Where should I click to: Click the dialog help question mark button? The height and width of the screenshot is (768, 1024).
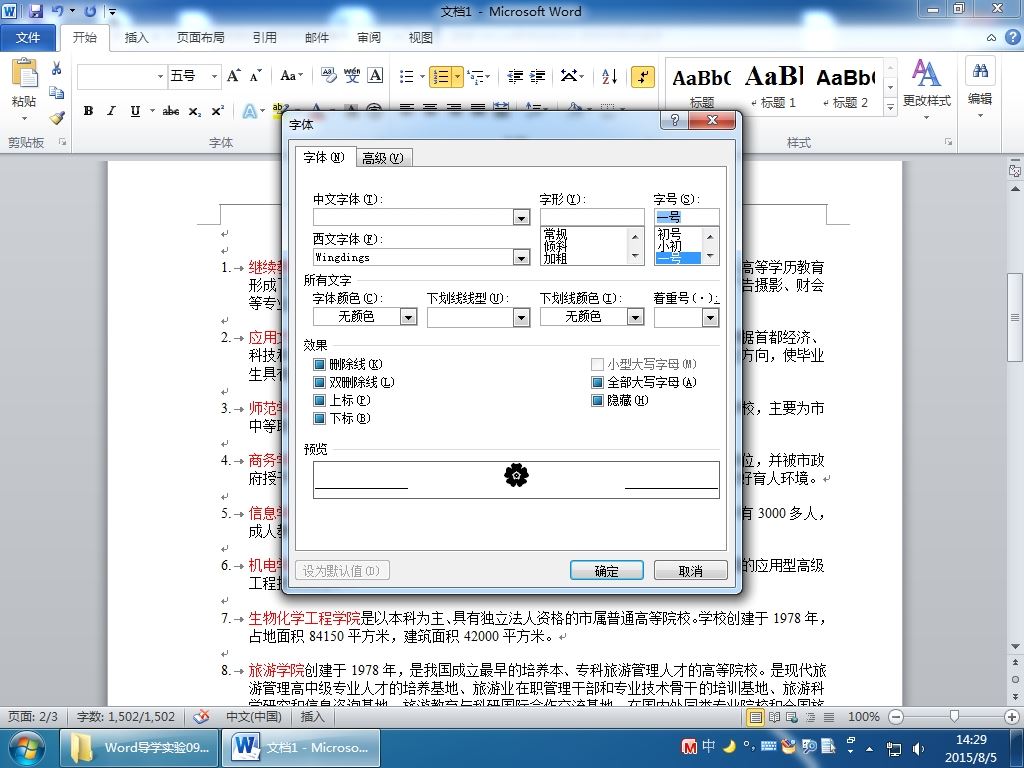point(675,120)
